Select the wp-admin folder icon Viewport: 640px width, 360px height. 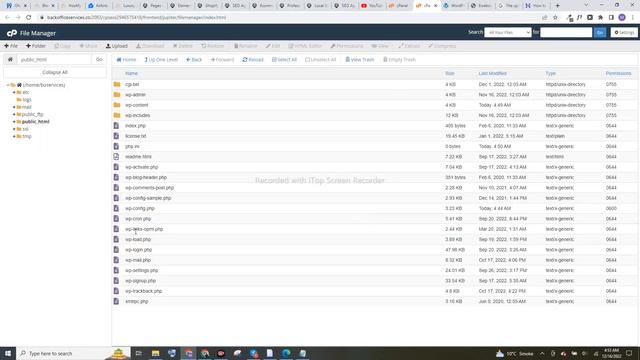[117, 95]
